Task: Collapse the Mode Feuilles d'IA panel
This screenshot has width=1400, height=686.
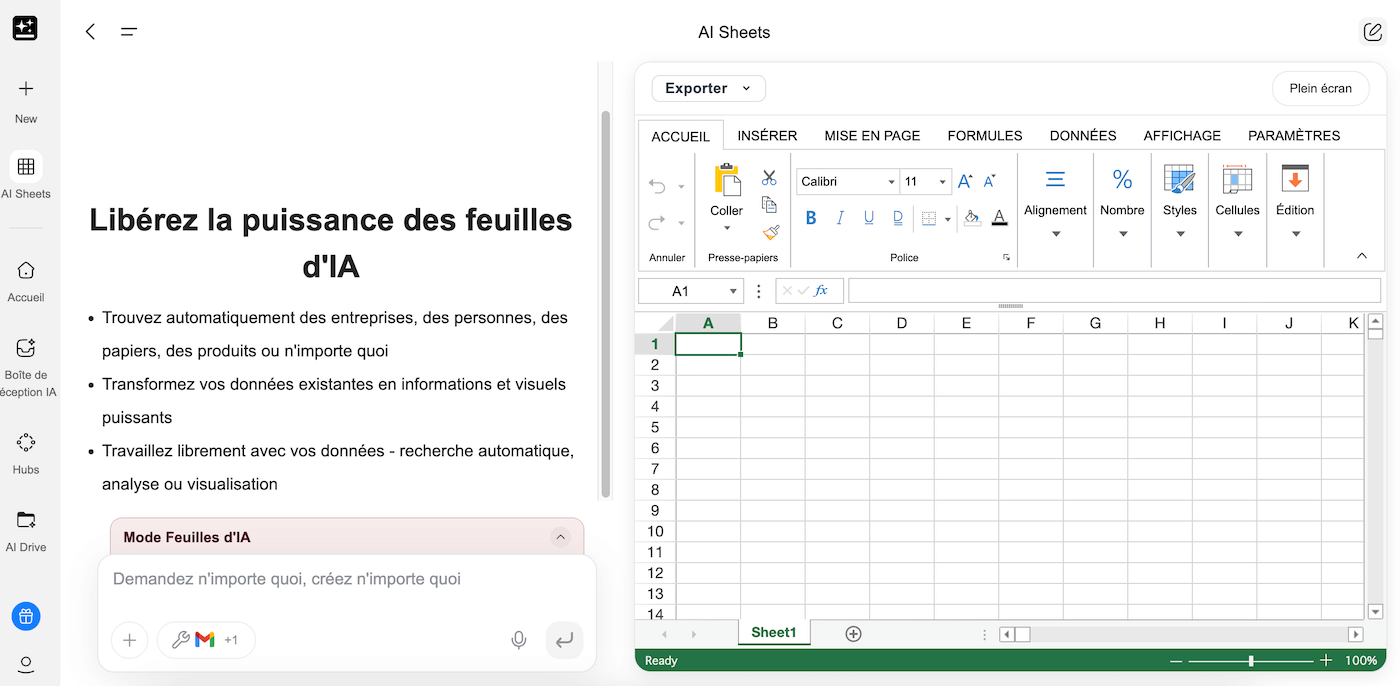Action: pyautogui.click(x=561, y=537)
